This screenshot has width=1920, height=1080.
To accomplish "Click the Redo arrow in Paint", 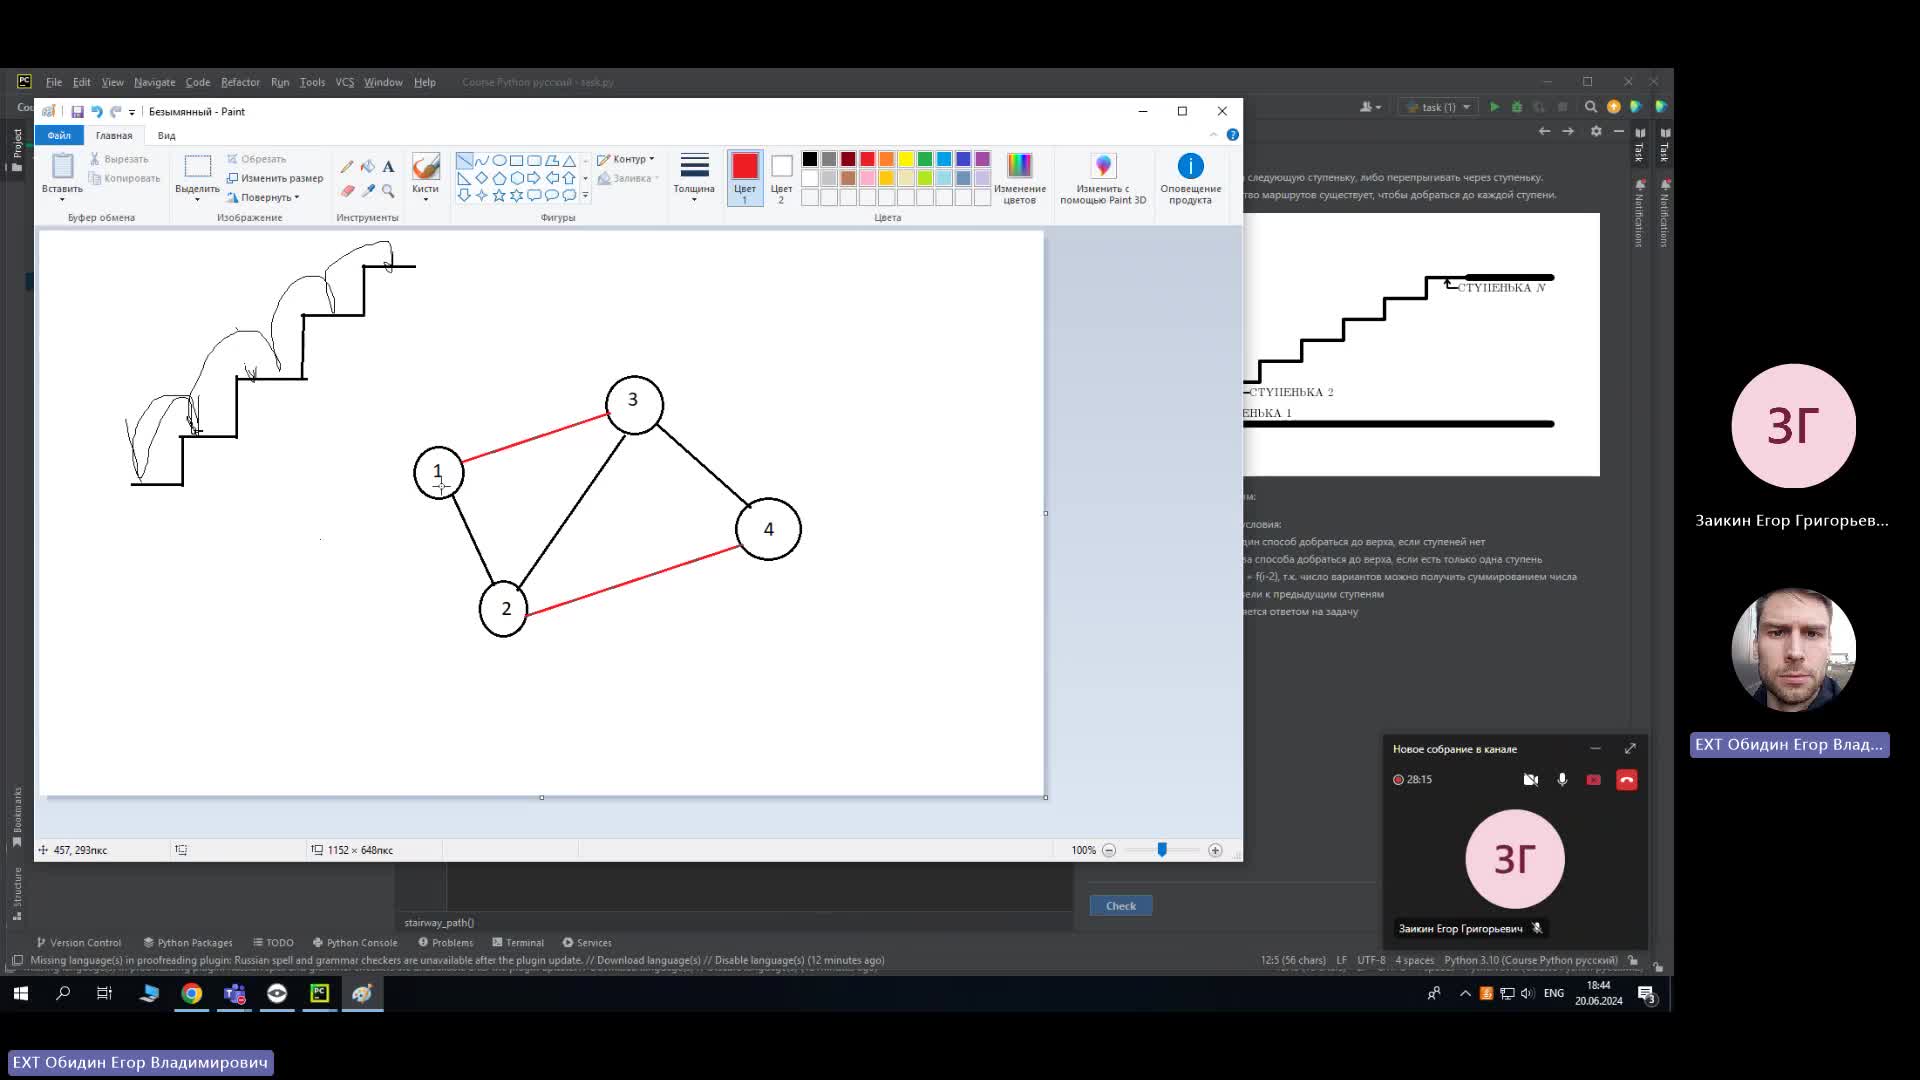I will [x=116, y=112].
